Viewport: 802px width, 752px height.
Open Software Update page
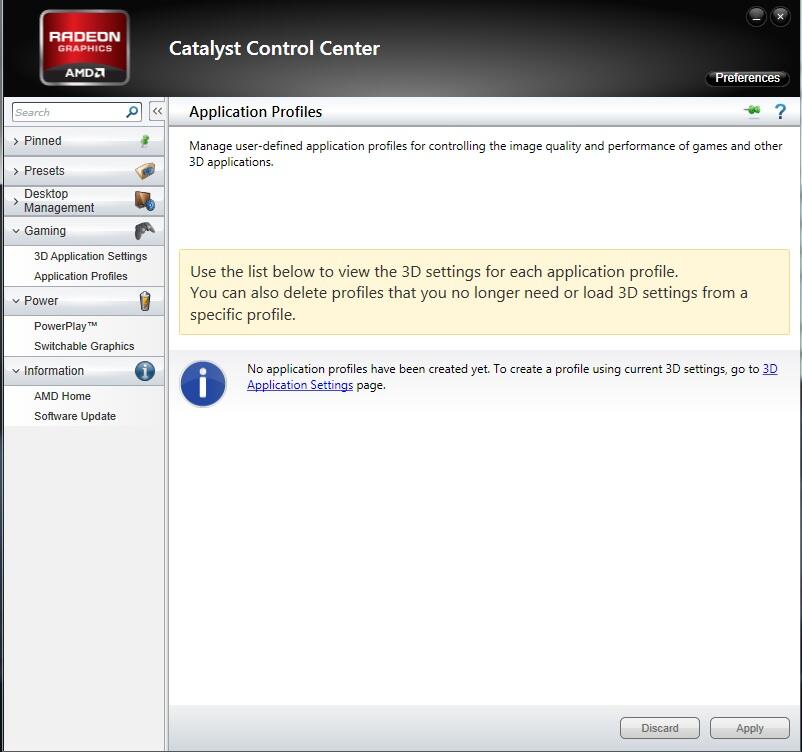click(x=75, y=416)
